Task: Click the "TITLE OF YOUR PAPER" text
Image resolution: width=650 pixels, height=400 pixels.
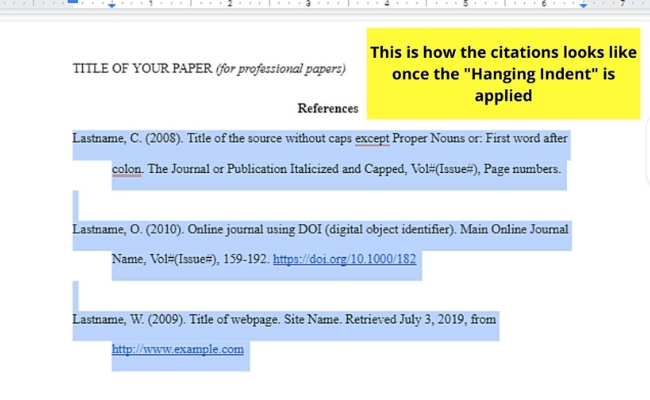Action: tap(142, 69)
